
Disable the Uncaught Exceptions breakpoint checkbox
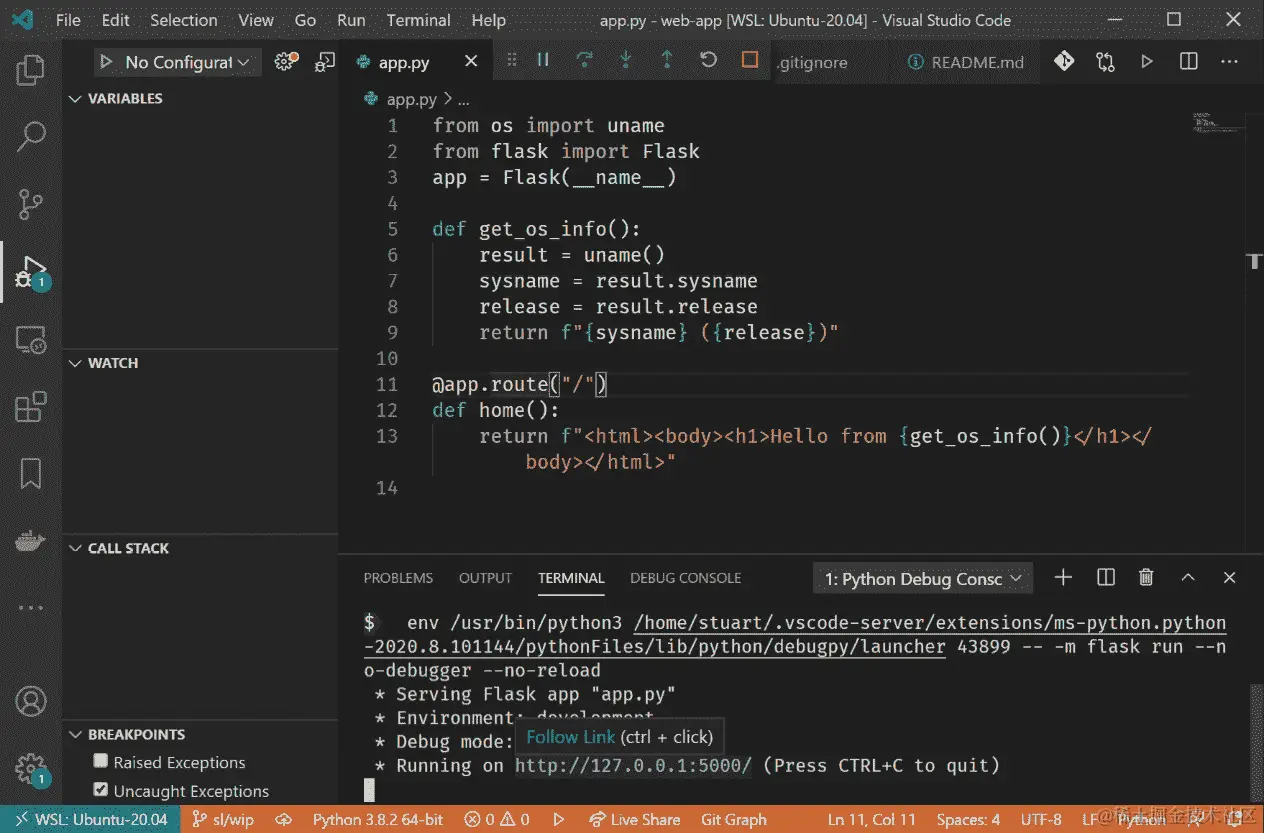(101, 789)
